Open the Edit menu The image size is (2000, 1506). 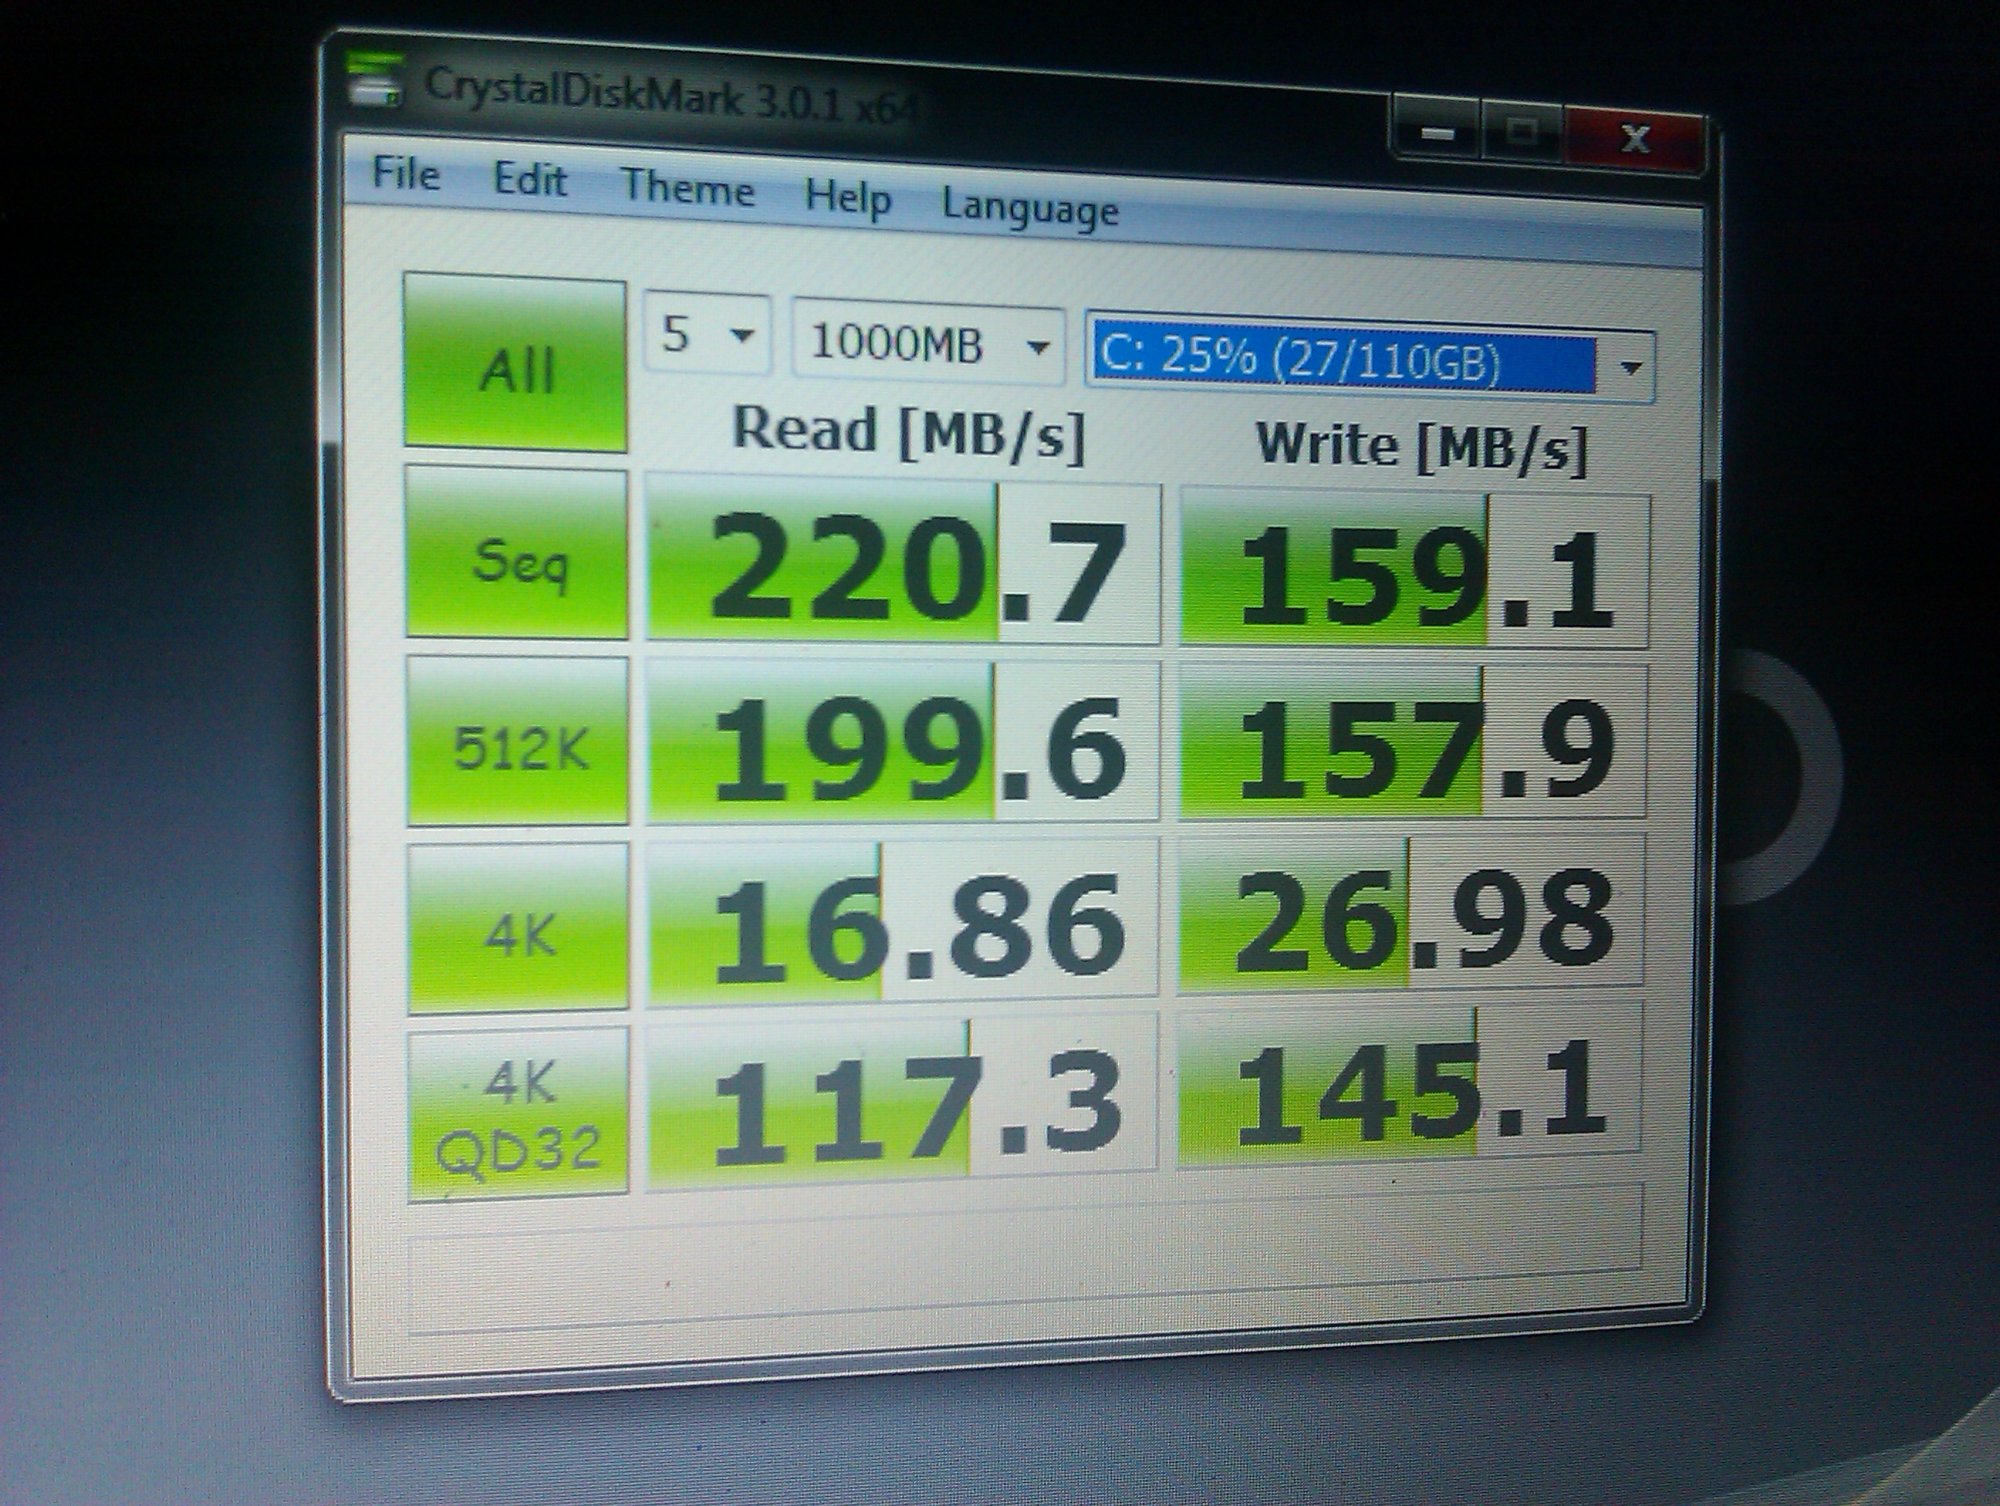tap(530, 181)
